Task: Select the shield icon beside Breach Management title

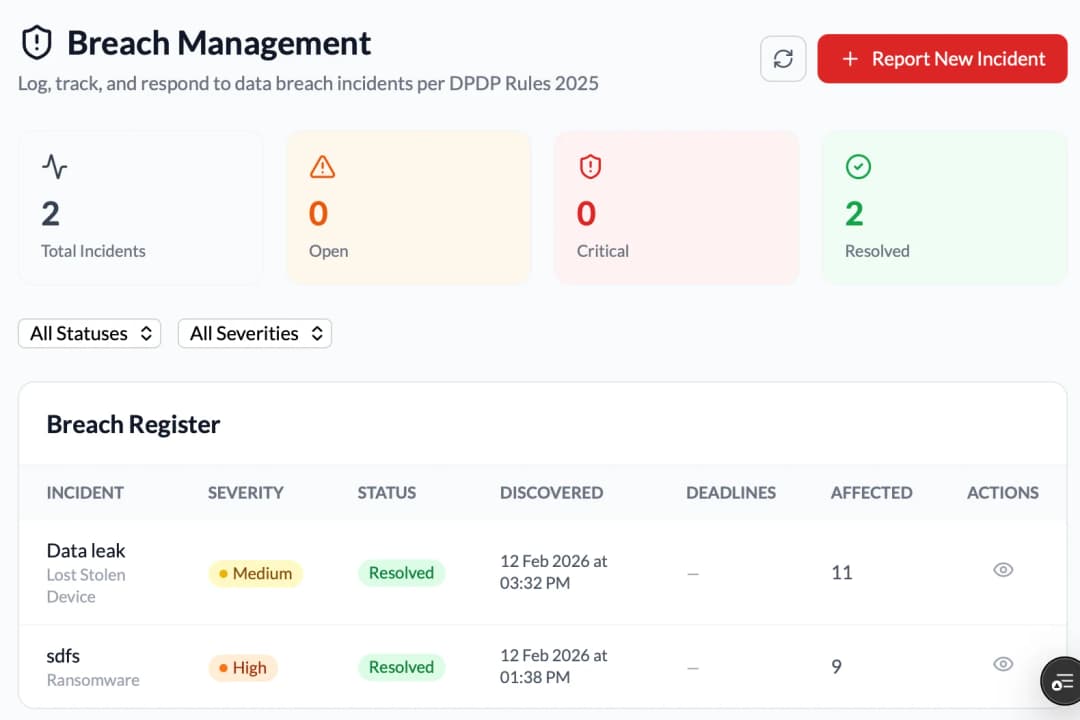Action: pyautogui.click(x=36, y=41)
